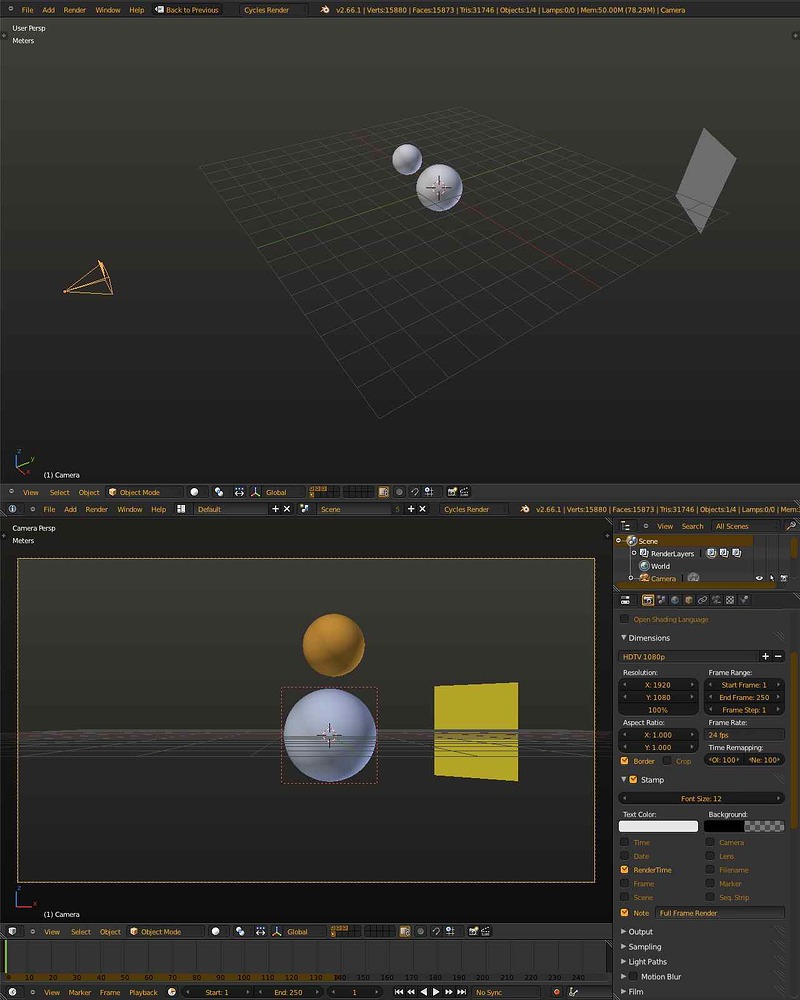Expand the Sampling panel
Viewport: 800px width, 1000px height.
pos(624,947)
